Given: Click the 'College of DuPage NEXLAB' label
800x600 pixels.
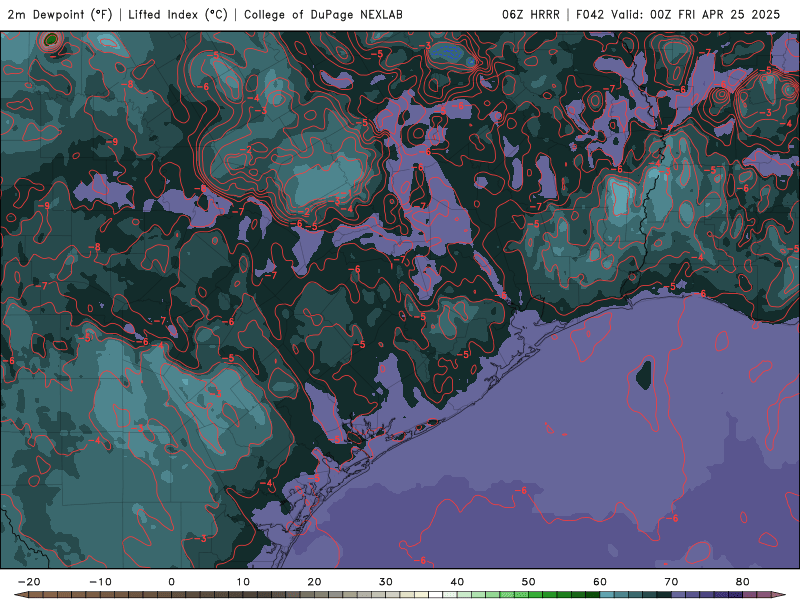Looking at the screenshot, I should coord(323,14).
